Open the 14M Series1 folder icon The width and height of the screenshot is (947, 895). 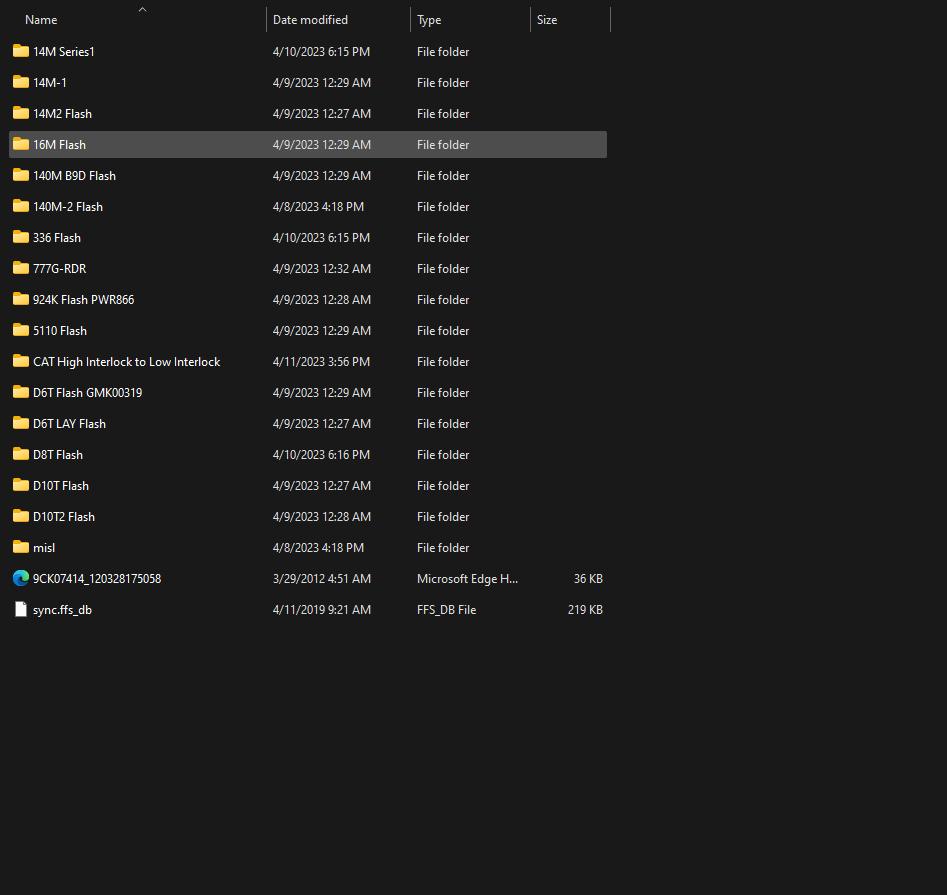(20, 51)
